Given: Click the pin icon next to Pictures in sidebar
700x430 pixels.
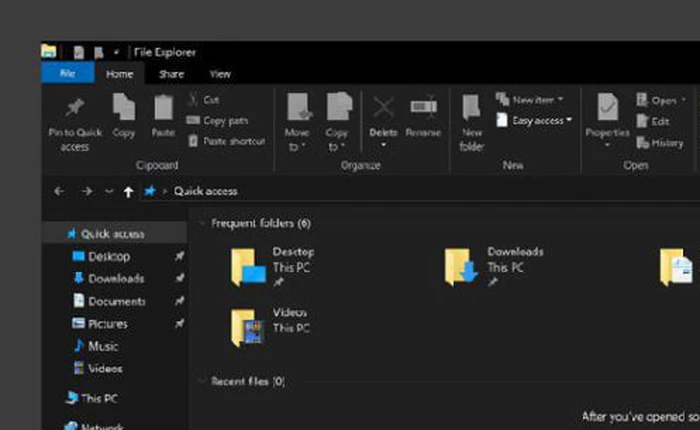Looking at the screenshot, I should [x=179, y=323].
